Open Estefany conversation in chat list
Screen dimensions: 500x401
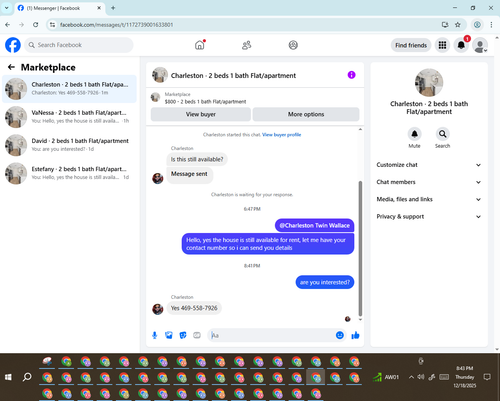click(x=69, y=173)
